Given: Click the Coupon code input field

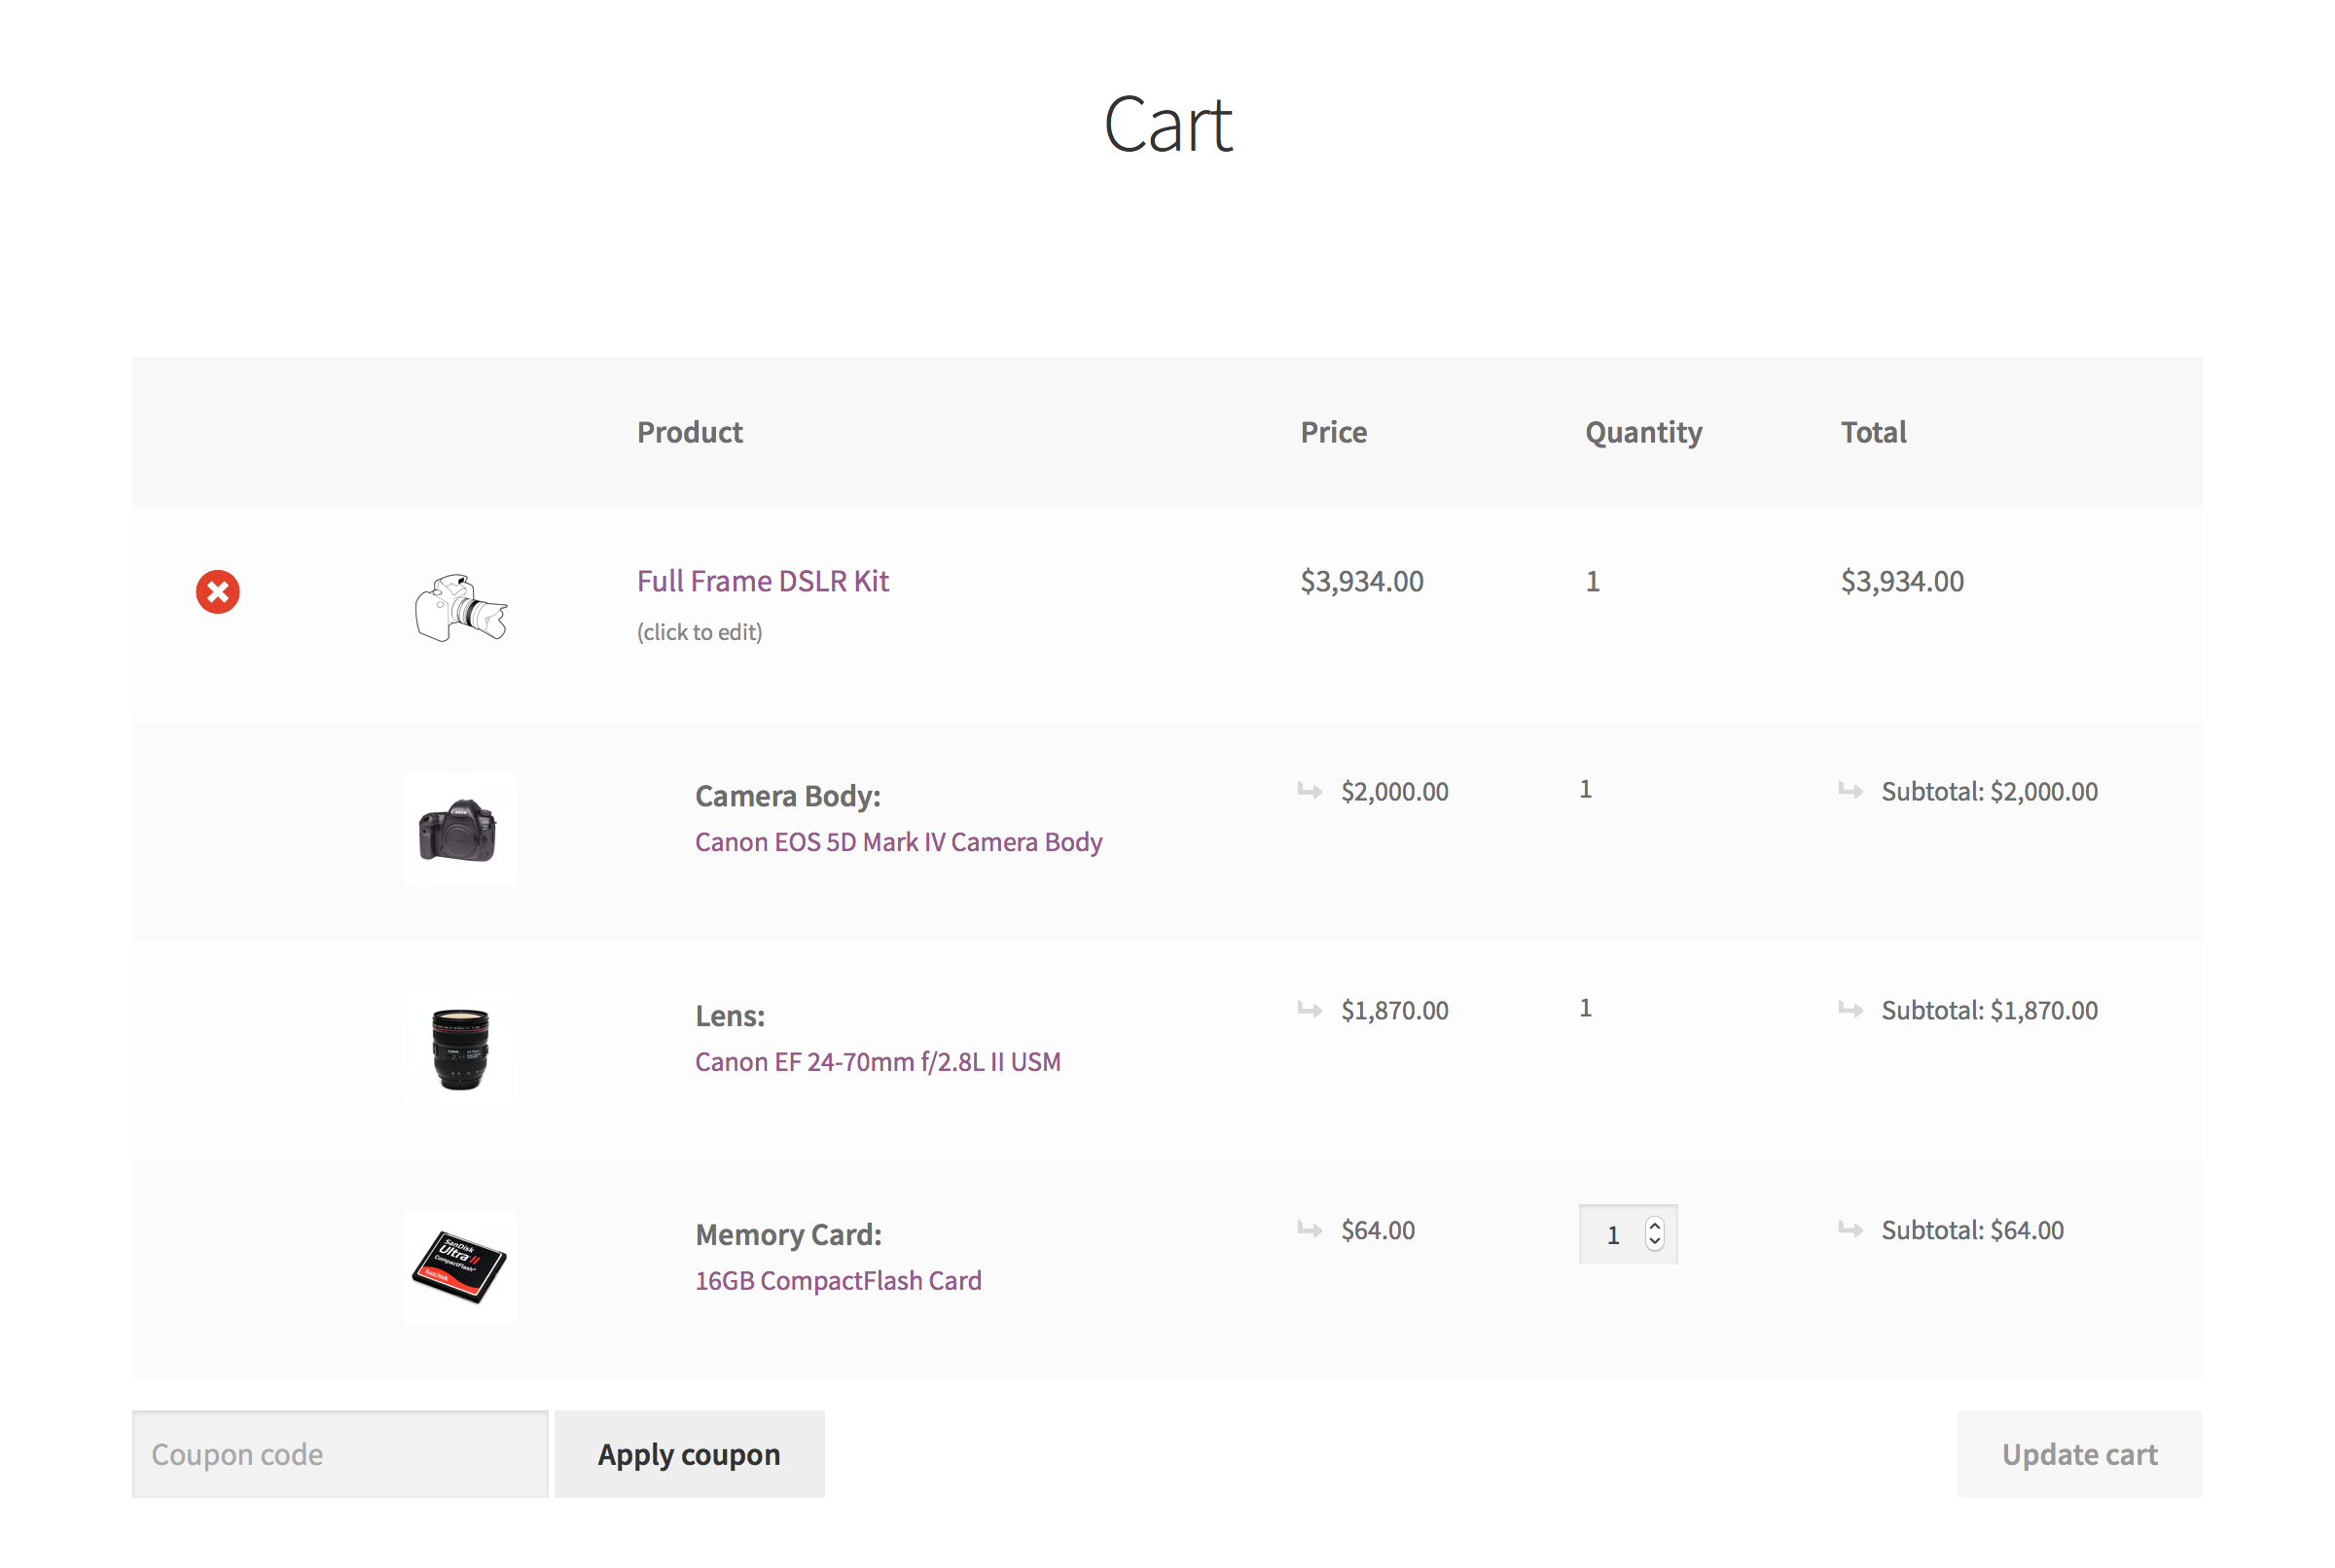Looking at the screenshot, I should (x=340, y=1452).
